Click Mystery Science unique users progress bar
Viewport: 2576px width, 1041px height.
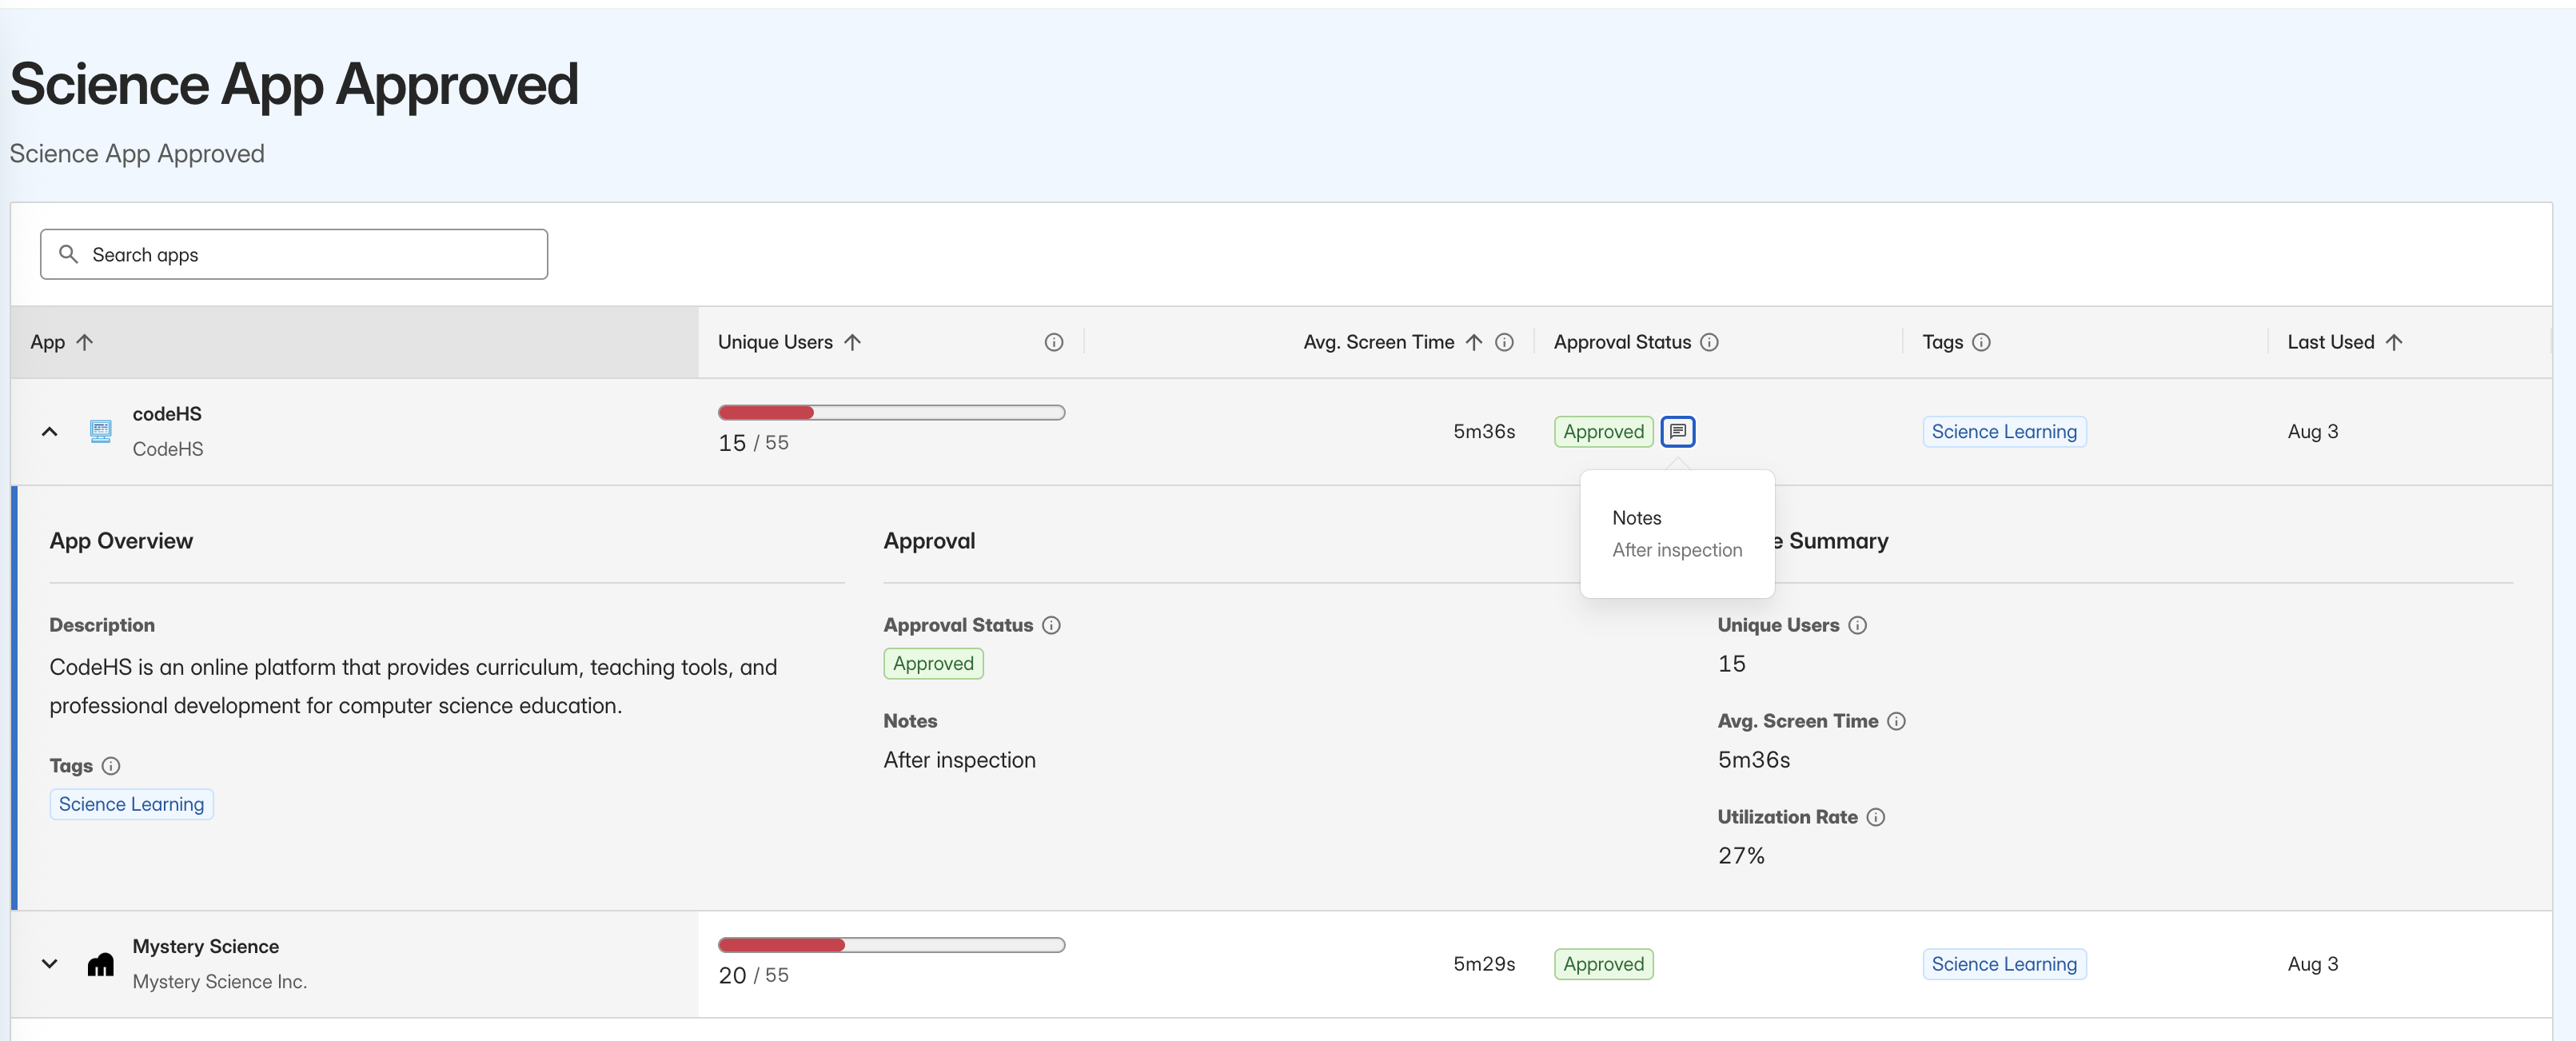point(891,945)
